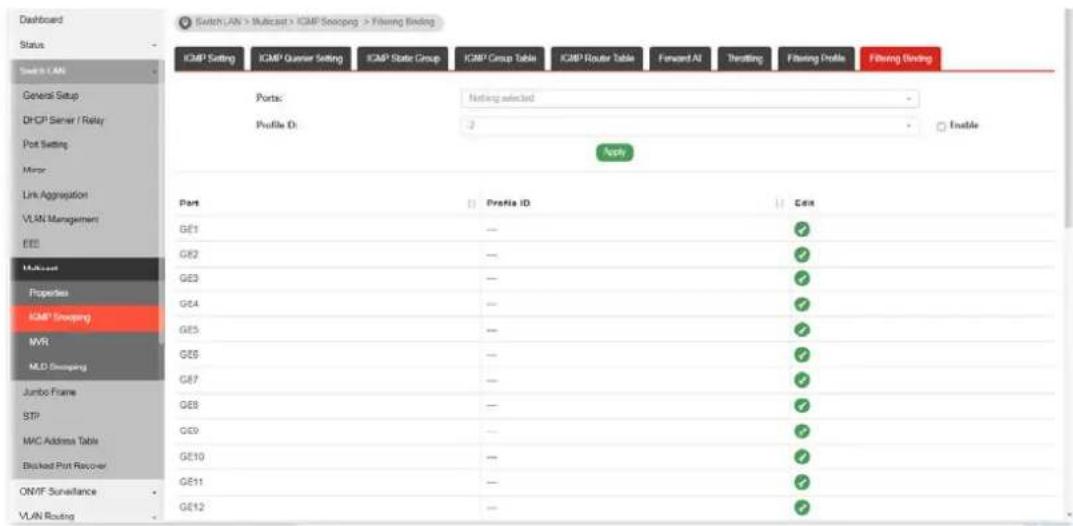Viewport: 1073px width, 526px height.
Task: Sort table by Port column icon
Action: tap(471, 203)
